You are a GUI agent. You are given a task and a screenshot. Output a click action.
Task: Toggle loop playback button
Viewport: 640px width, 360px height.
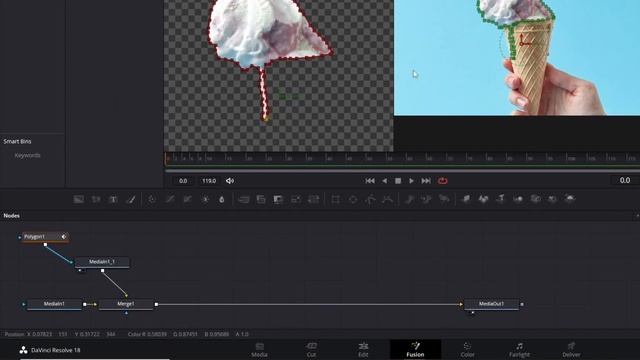point(443,181)
